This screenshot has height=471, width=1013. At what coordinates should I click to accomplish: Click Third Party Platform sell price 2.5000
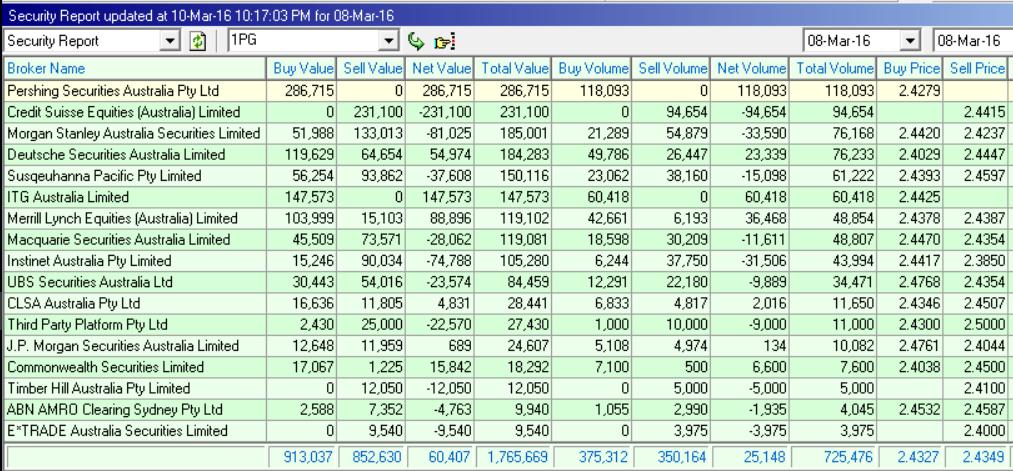tap(977, 324)
